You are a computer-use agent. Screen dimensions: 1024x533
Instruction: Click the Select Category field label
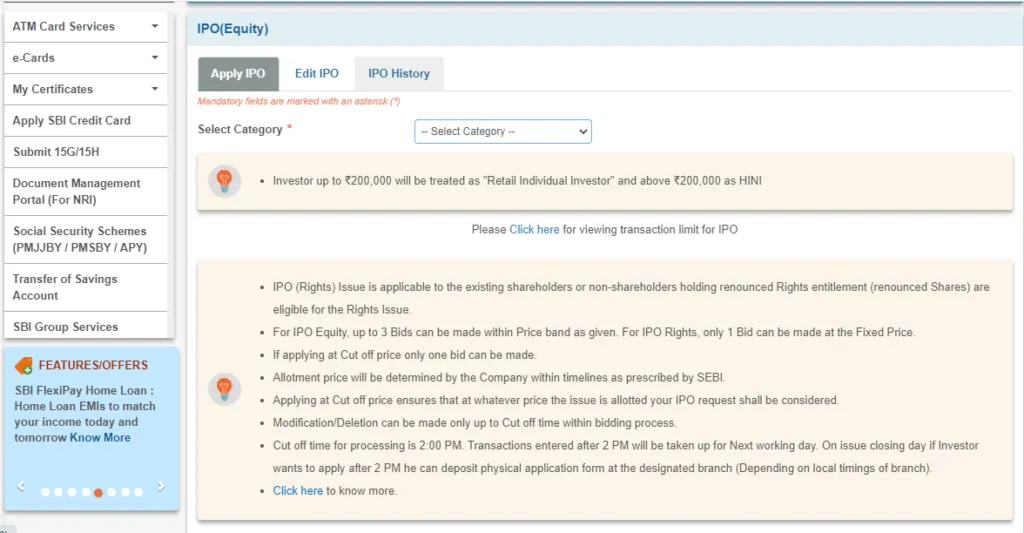click(240, 129)
